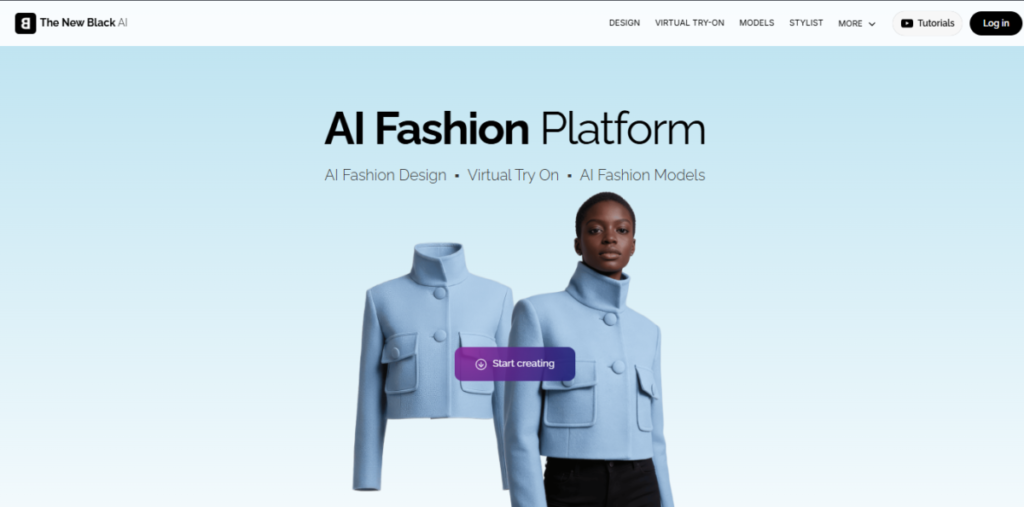Screen dimensions: 1024x507
Task: Click the Tutorials button label
Action: coord(936,23)
